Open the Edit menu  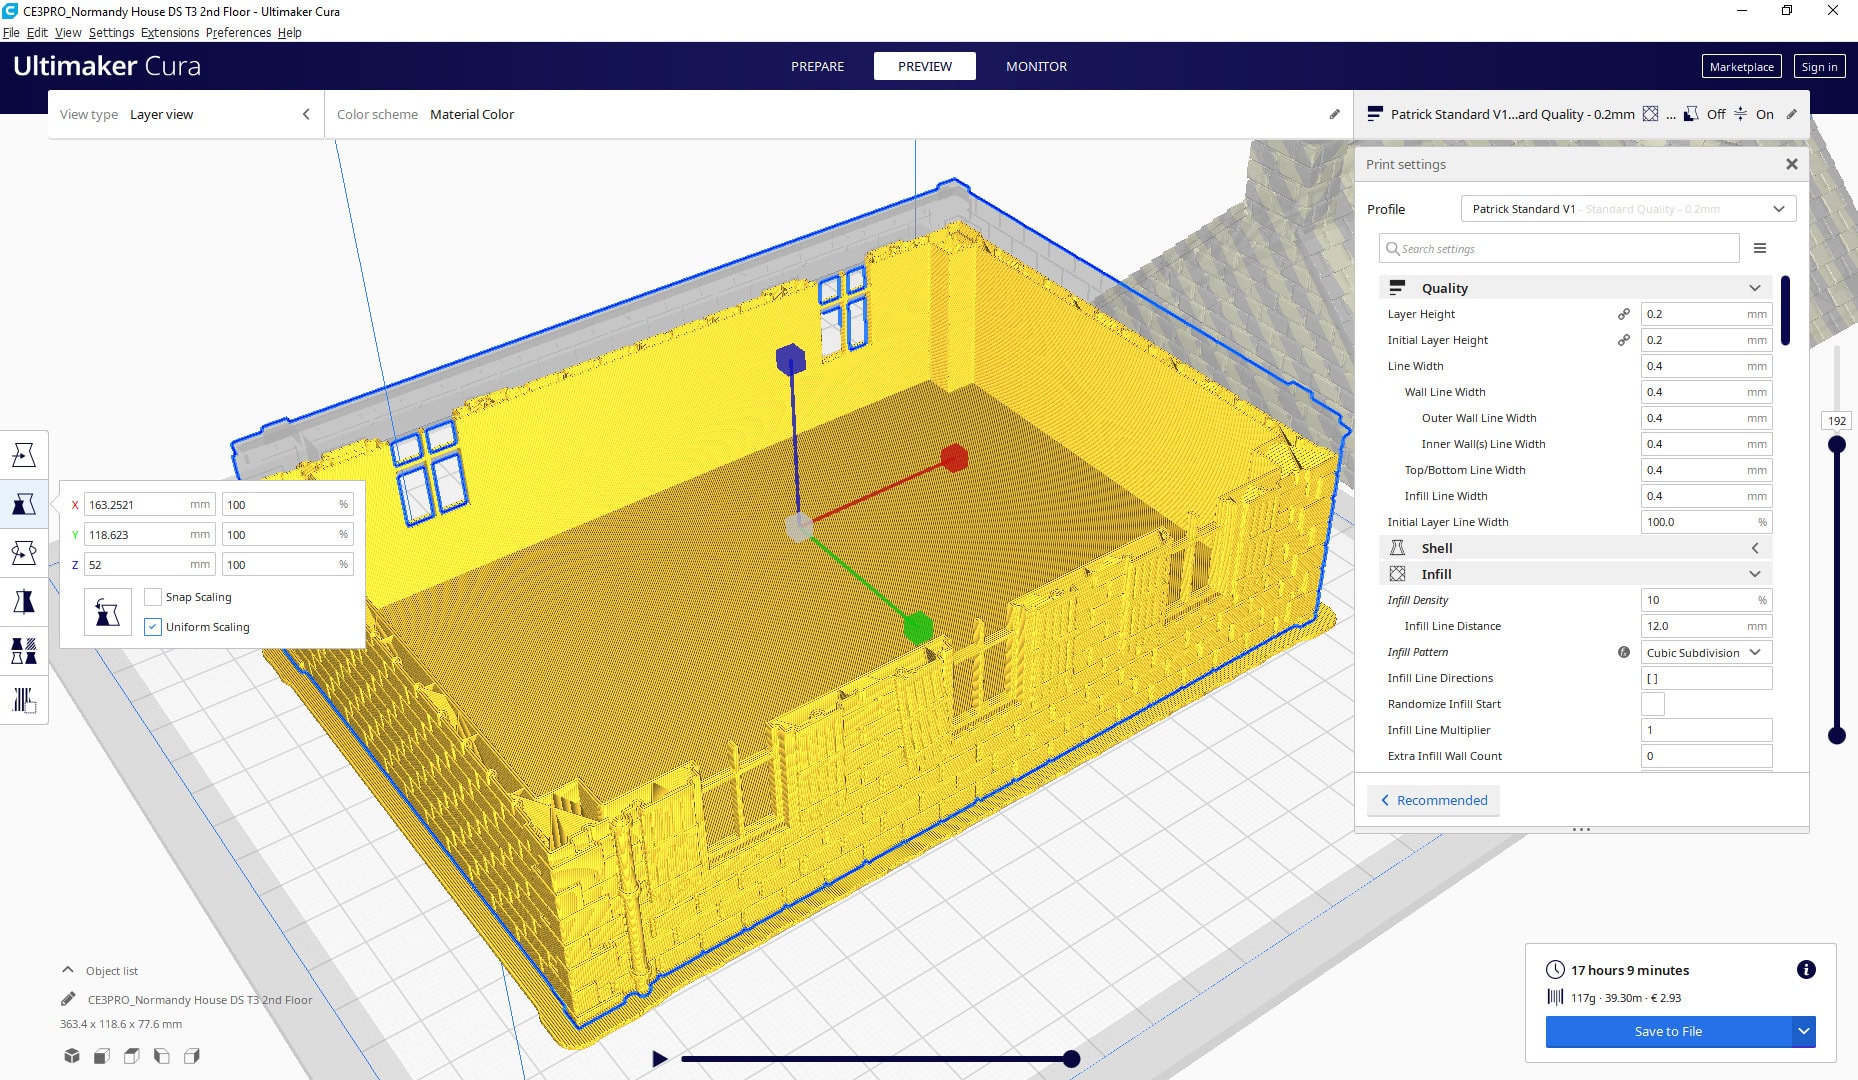(37, 32)
